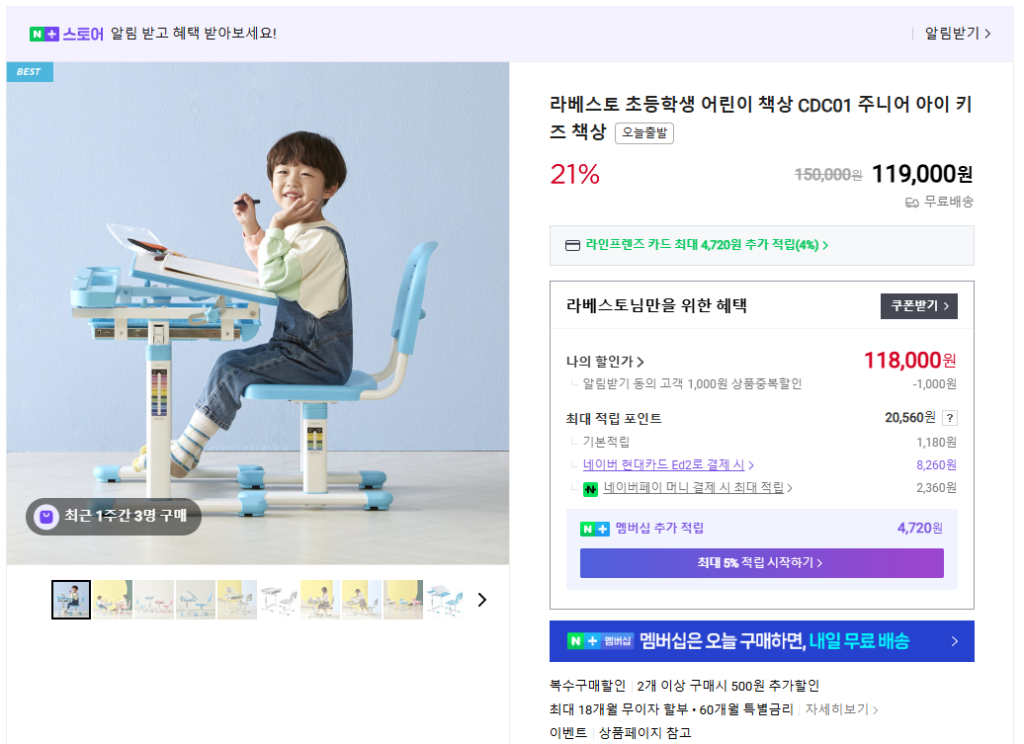This screenshot has width=1024, height=744.
Task: Click the N+ 스토어 logo icon
Action: (45, 34)
